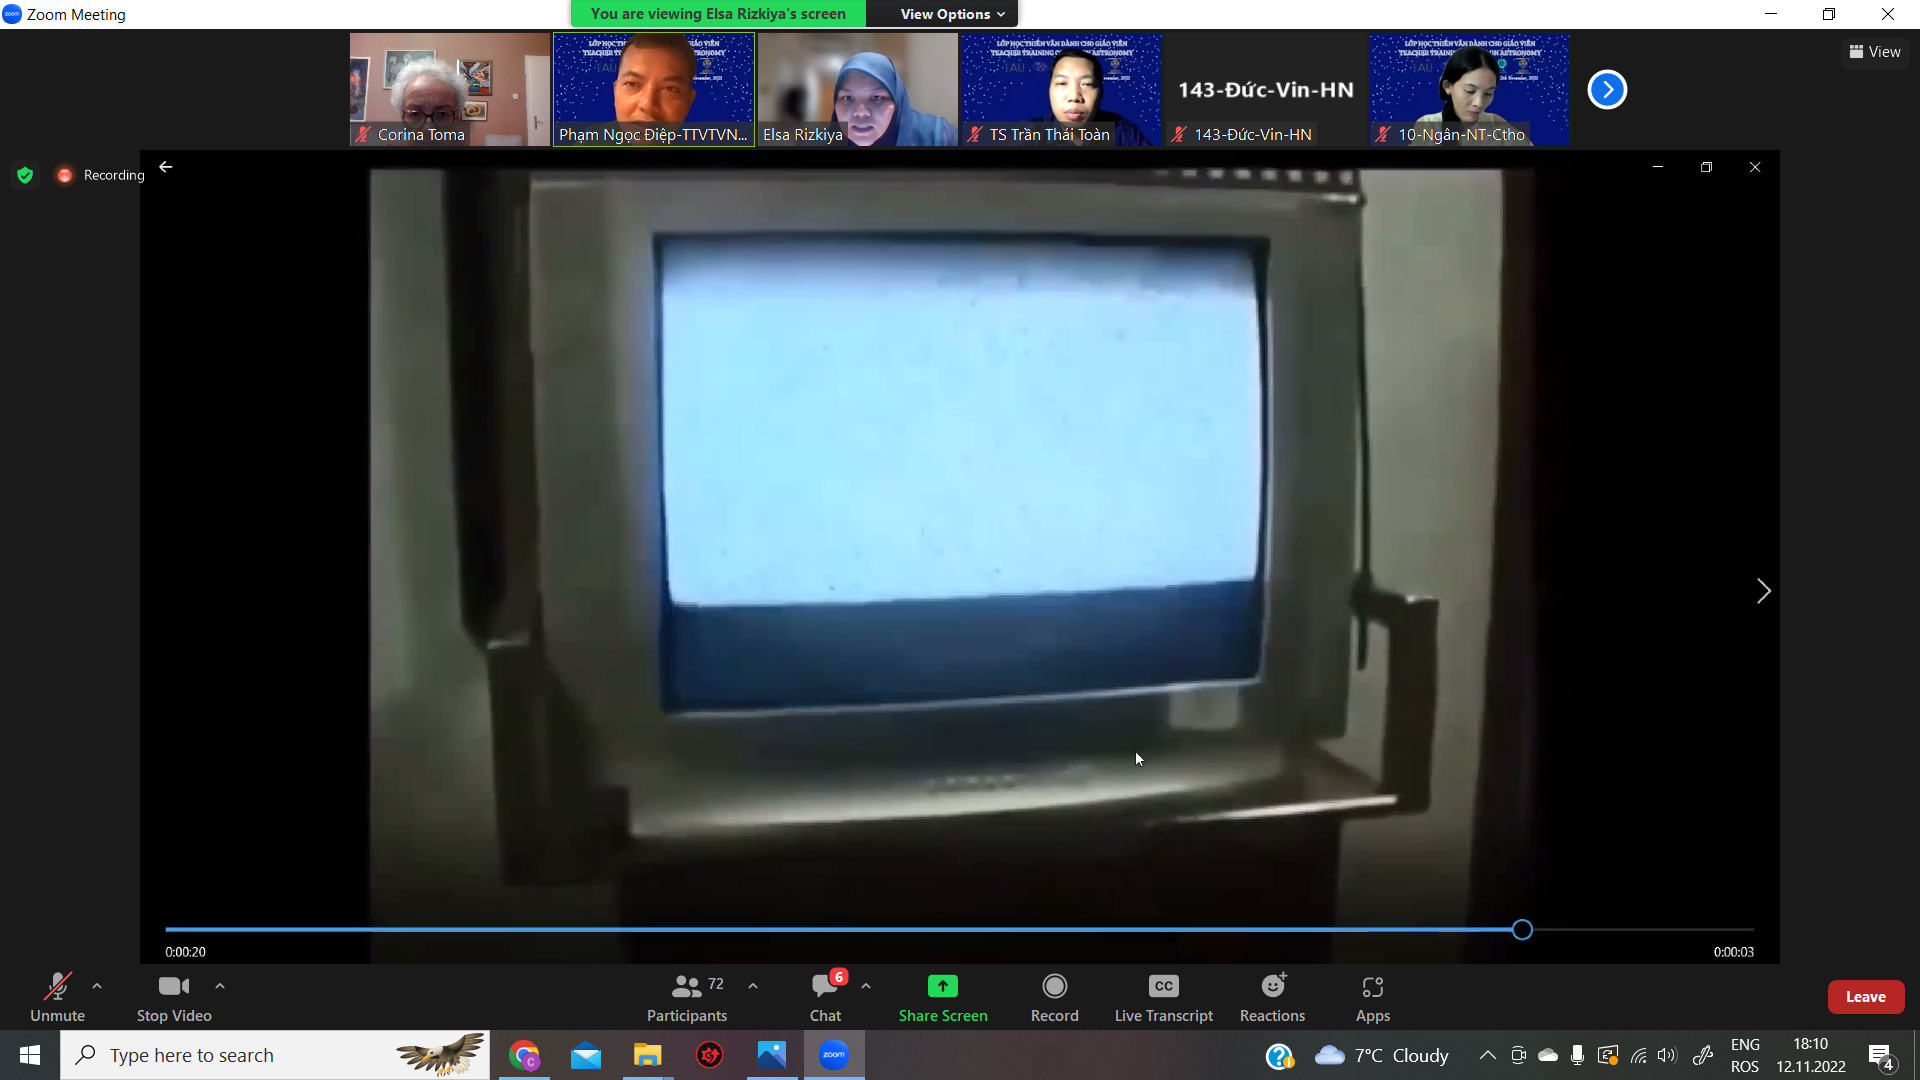Open the Windows Ink pen tray icon
1920x1080 pixels.
click(1703, 1055)
